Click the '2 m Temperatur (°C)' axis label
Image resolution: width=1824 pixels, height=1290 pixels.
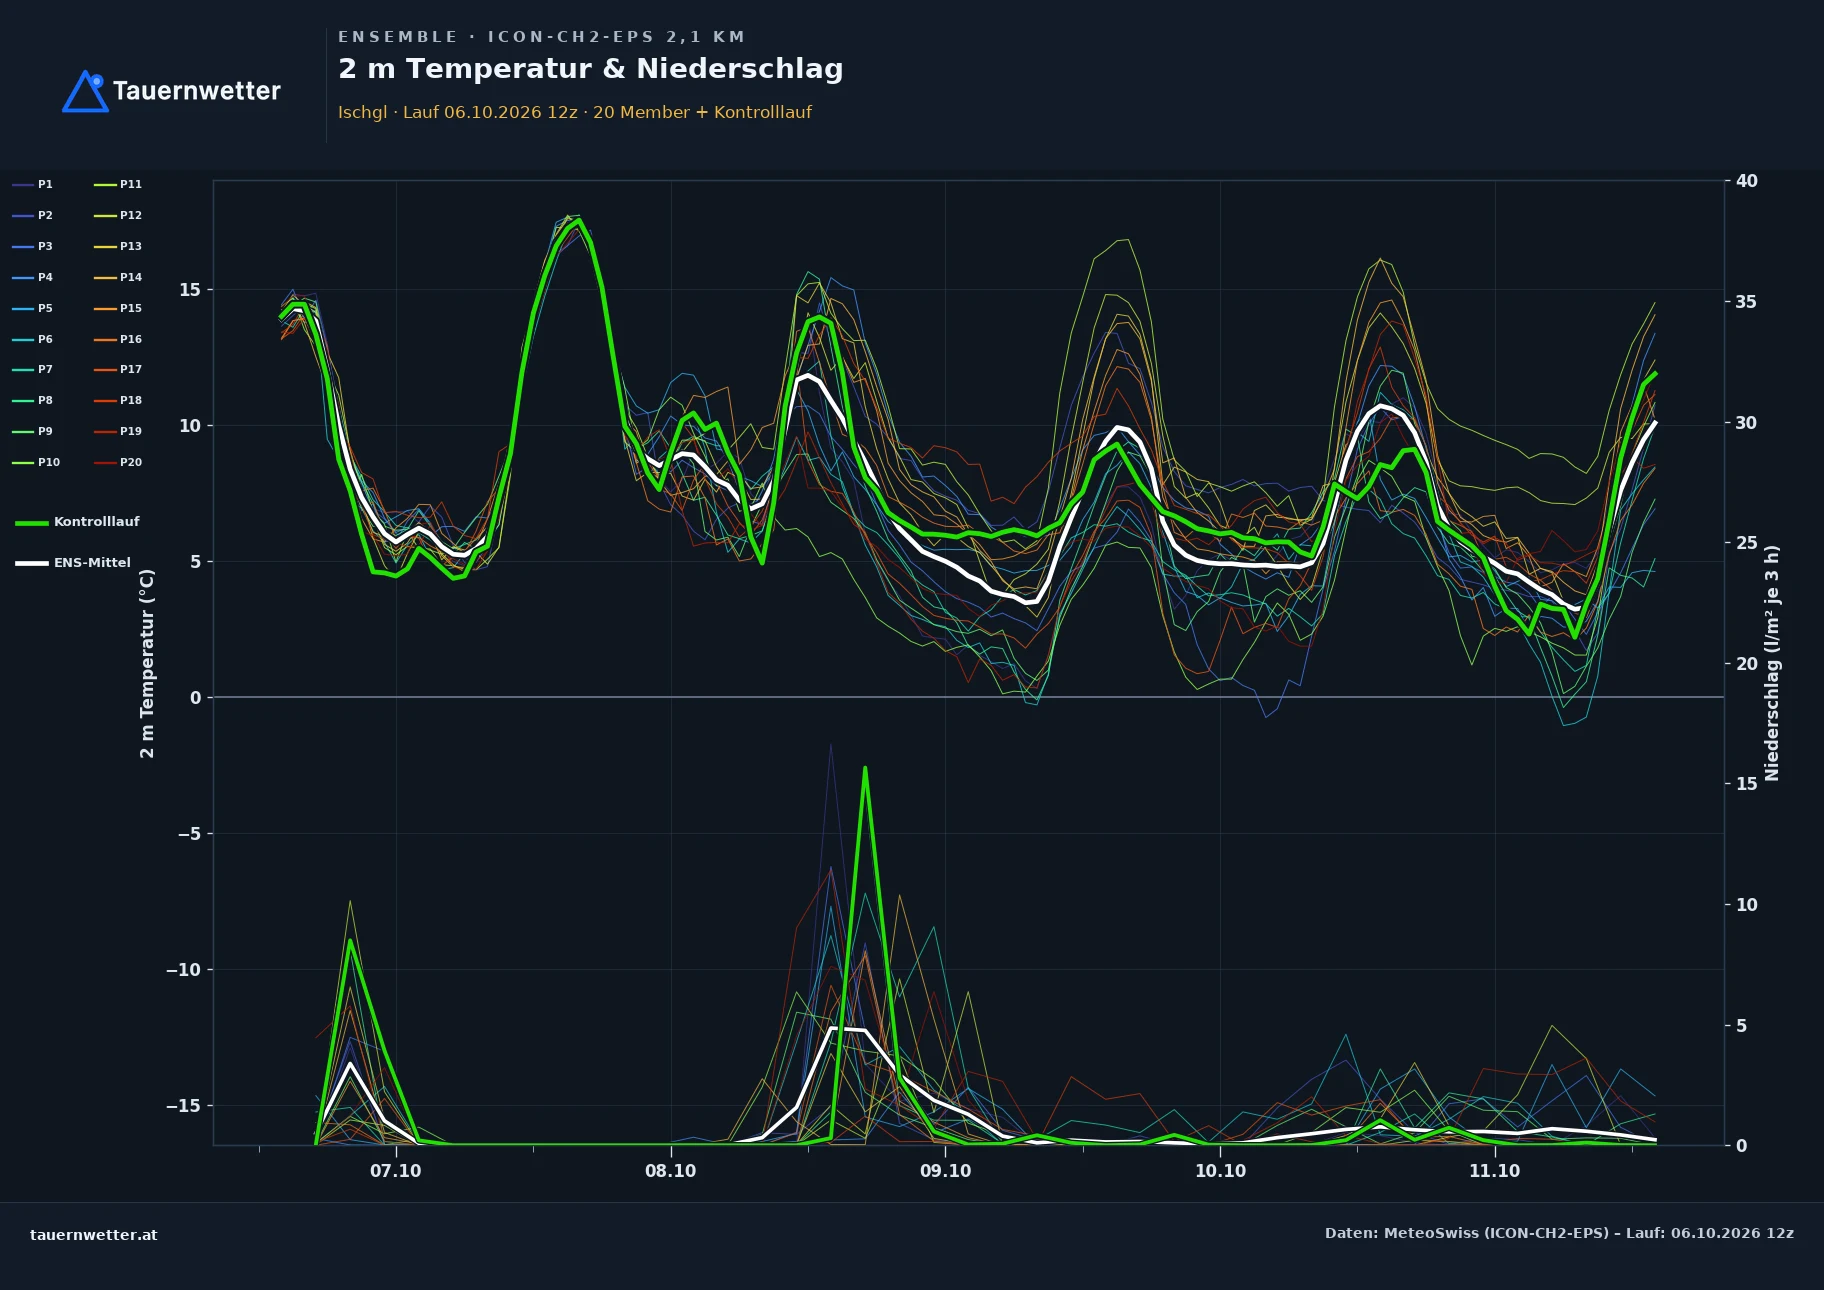[148, 664]
